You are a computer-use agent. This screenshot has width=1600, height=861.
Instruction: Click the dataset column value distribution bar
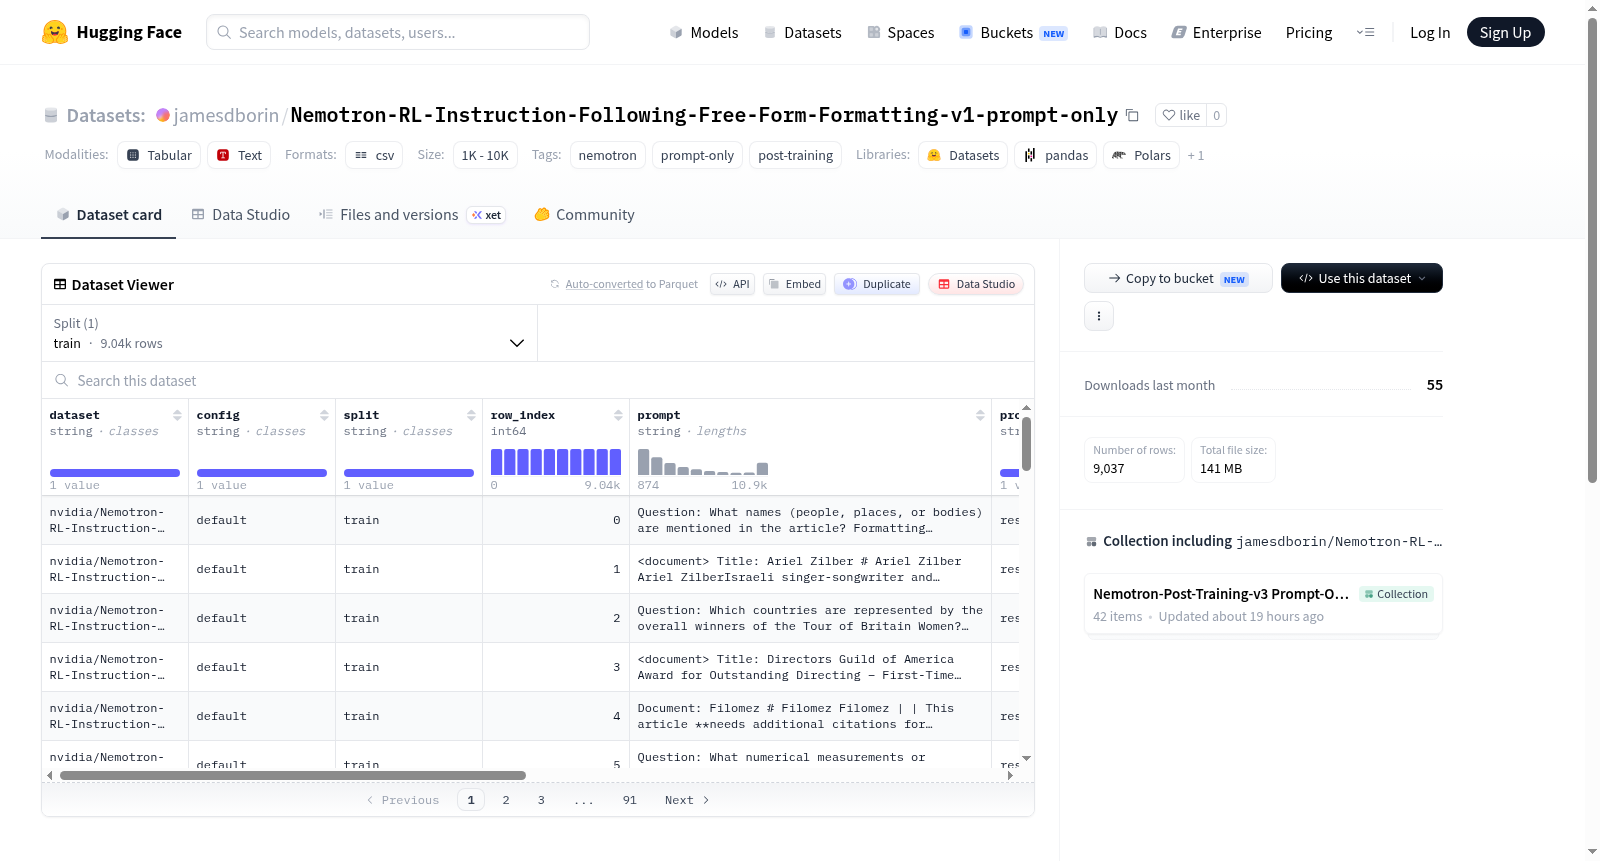(x=115, y=473)
